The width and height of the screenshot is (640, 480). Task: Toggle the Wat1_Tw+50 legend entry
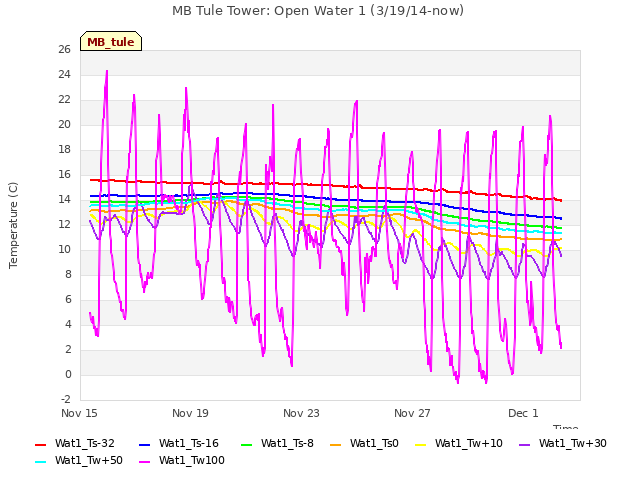coord(78,460)
